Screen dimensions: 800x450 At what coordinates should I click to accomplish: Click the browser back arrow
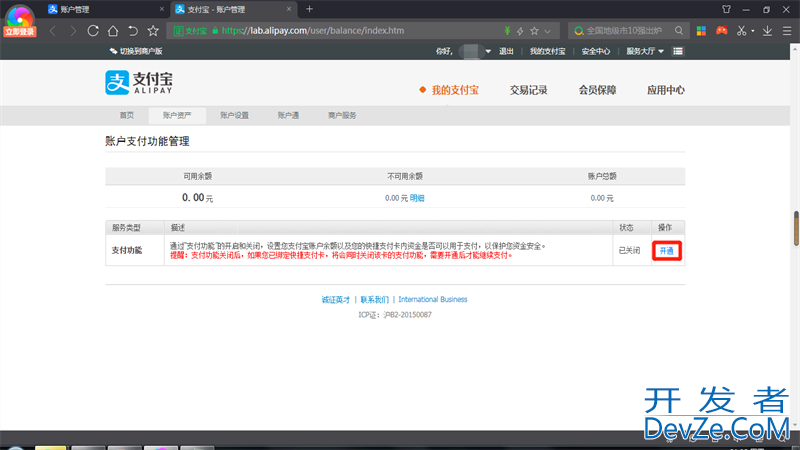53,31
